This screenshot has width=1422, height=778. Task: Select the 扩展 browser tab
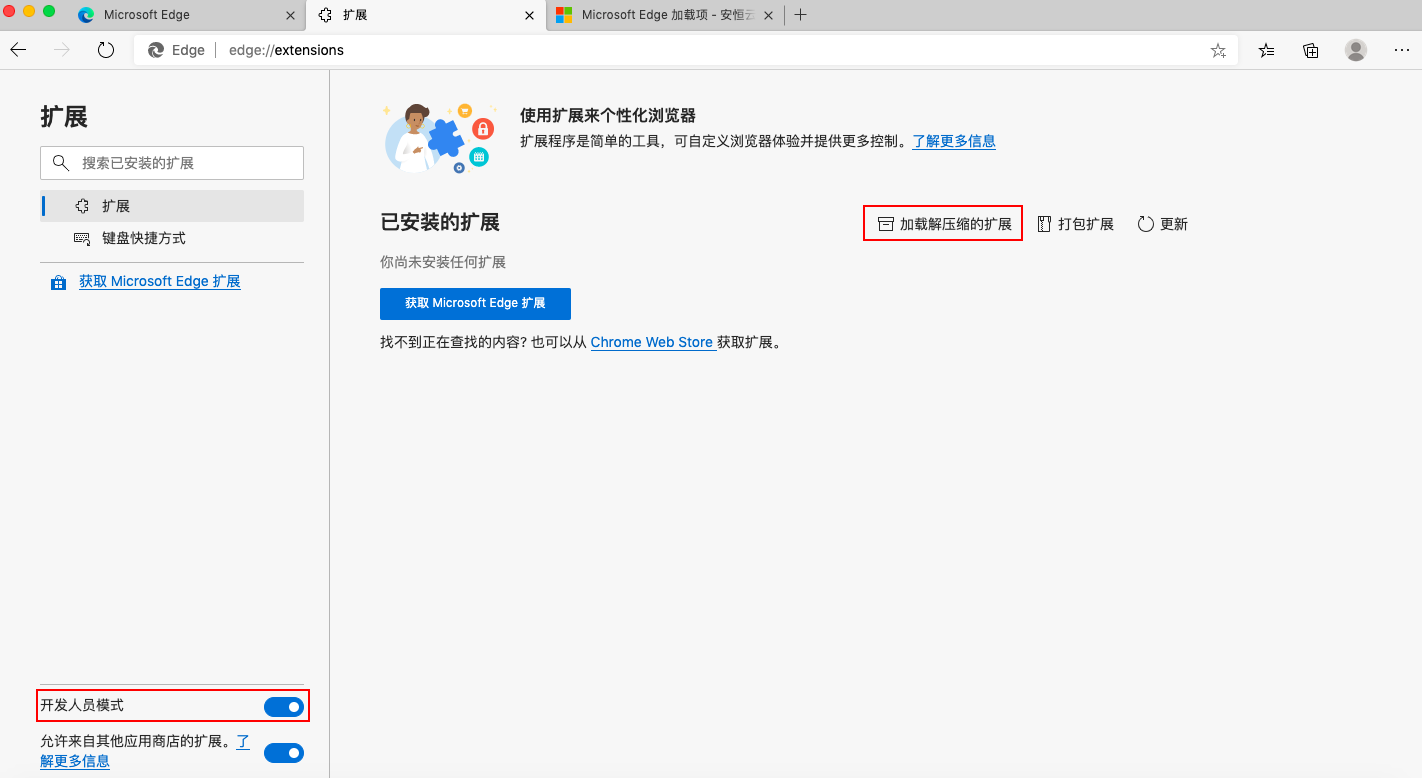click(x=425, y=15)
